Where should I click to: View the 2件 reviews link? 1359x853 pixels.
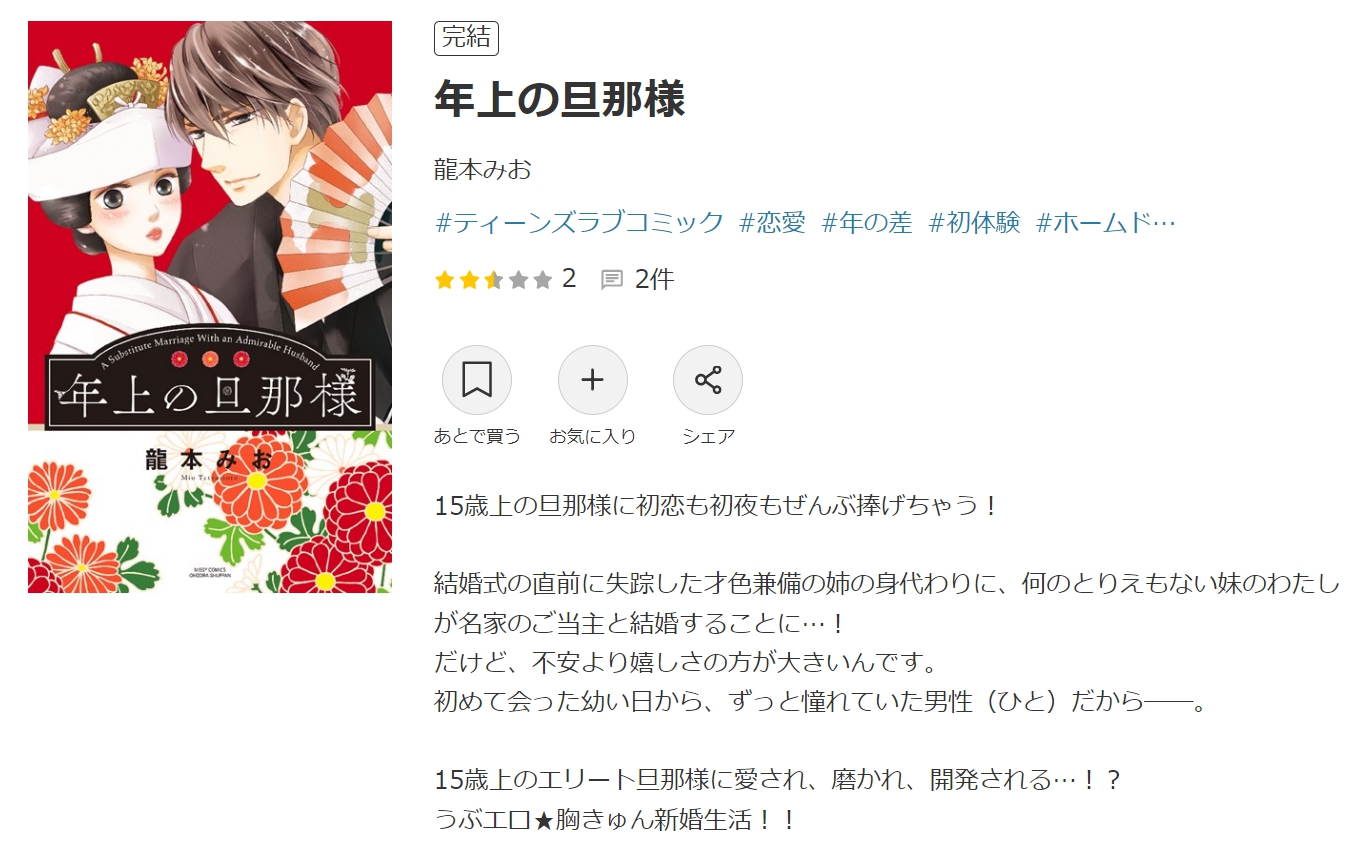pyautogui.click(x=655, y=279)
